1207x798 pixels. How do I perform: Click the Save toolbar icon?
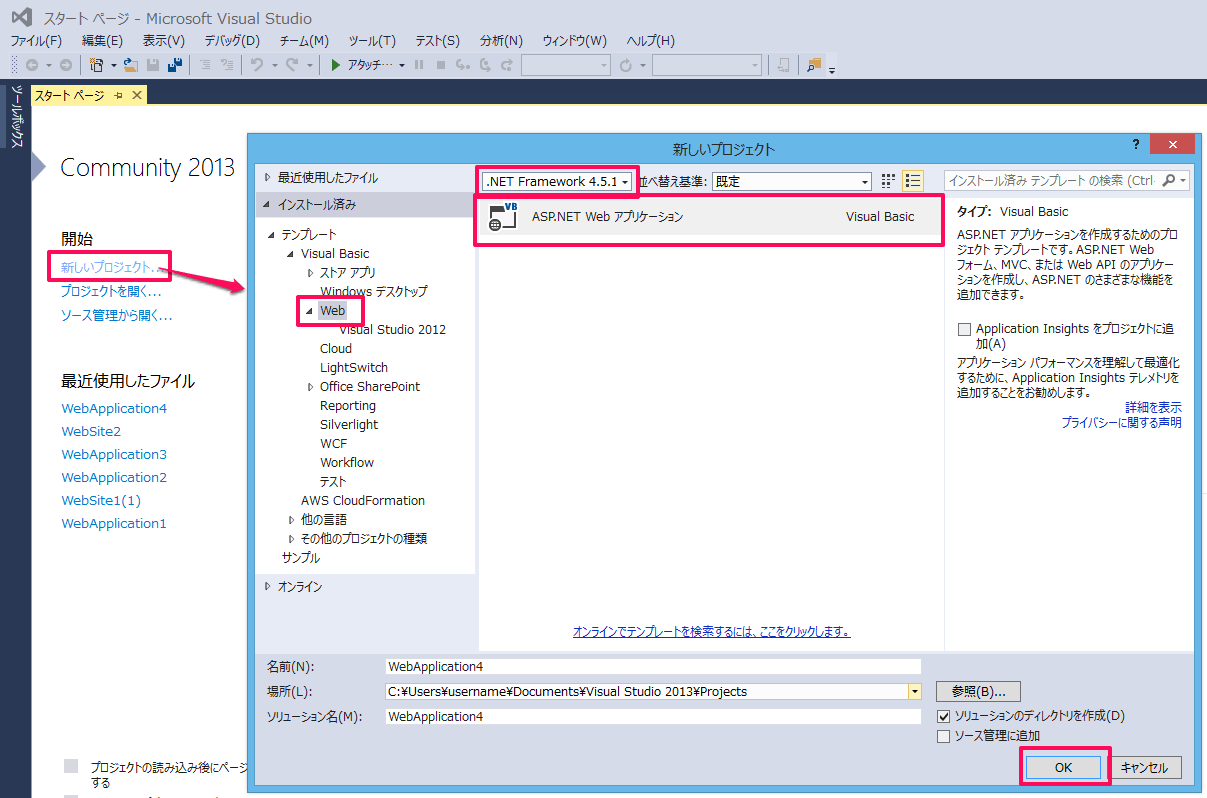tap(153, 64)
